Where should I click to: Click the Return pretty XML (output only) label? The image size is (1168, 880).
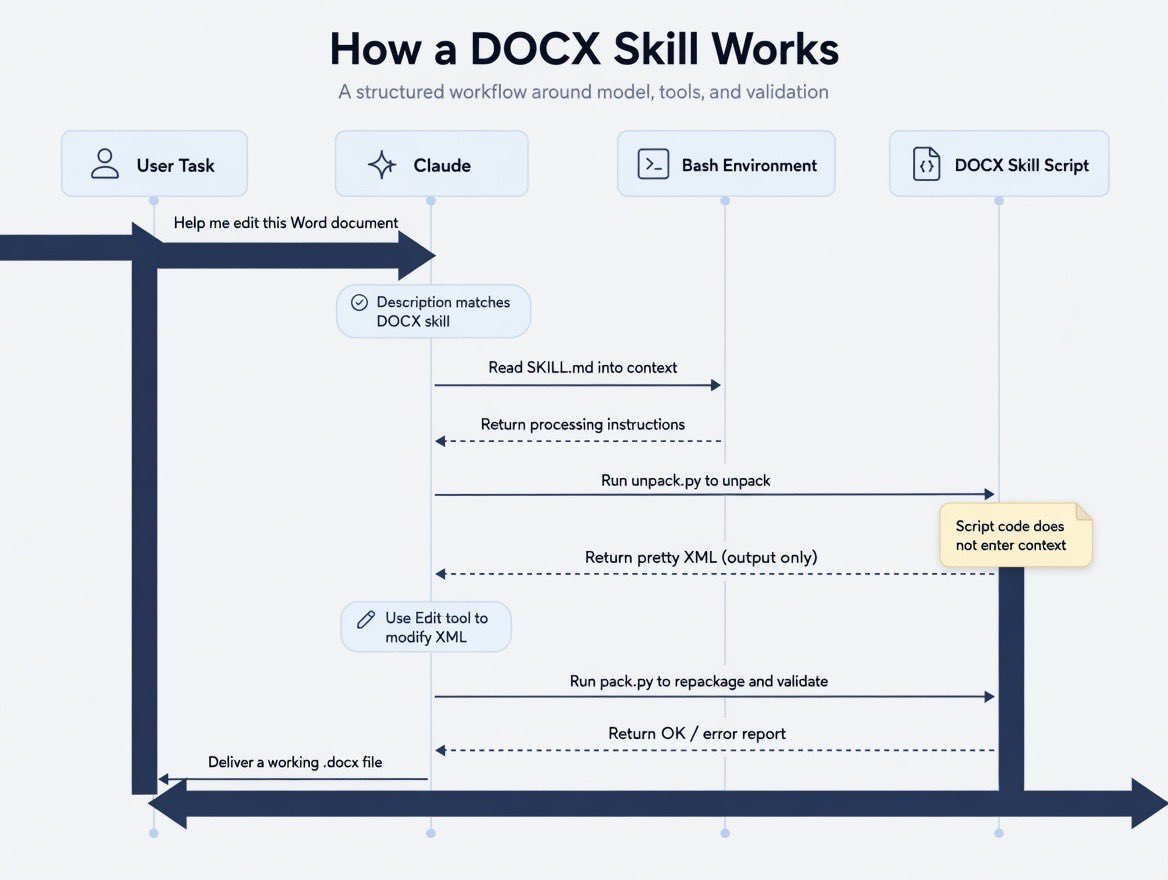pos(701,557)
